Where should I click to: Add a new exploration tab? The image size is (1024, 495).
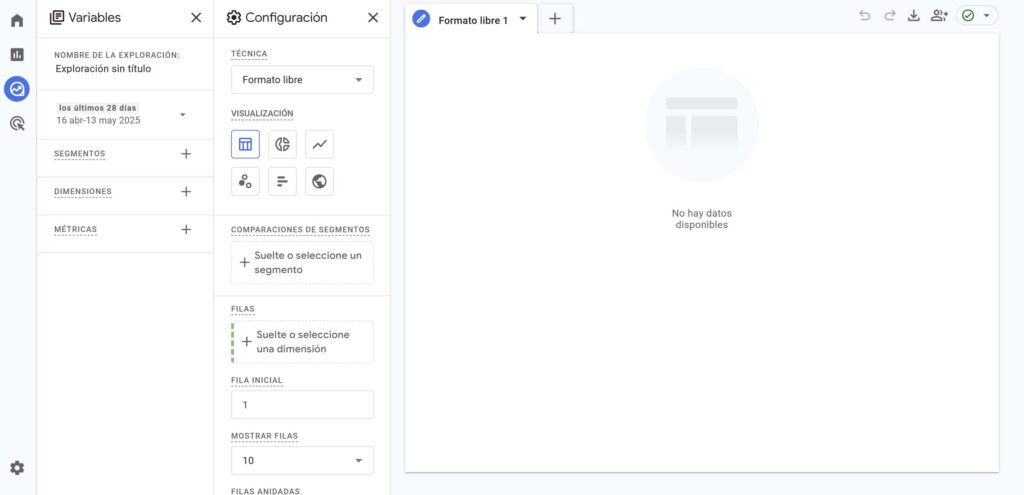[x=555, y=19]
